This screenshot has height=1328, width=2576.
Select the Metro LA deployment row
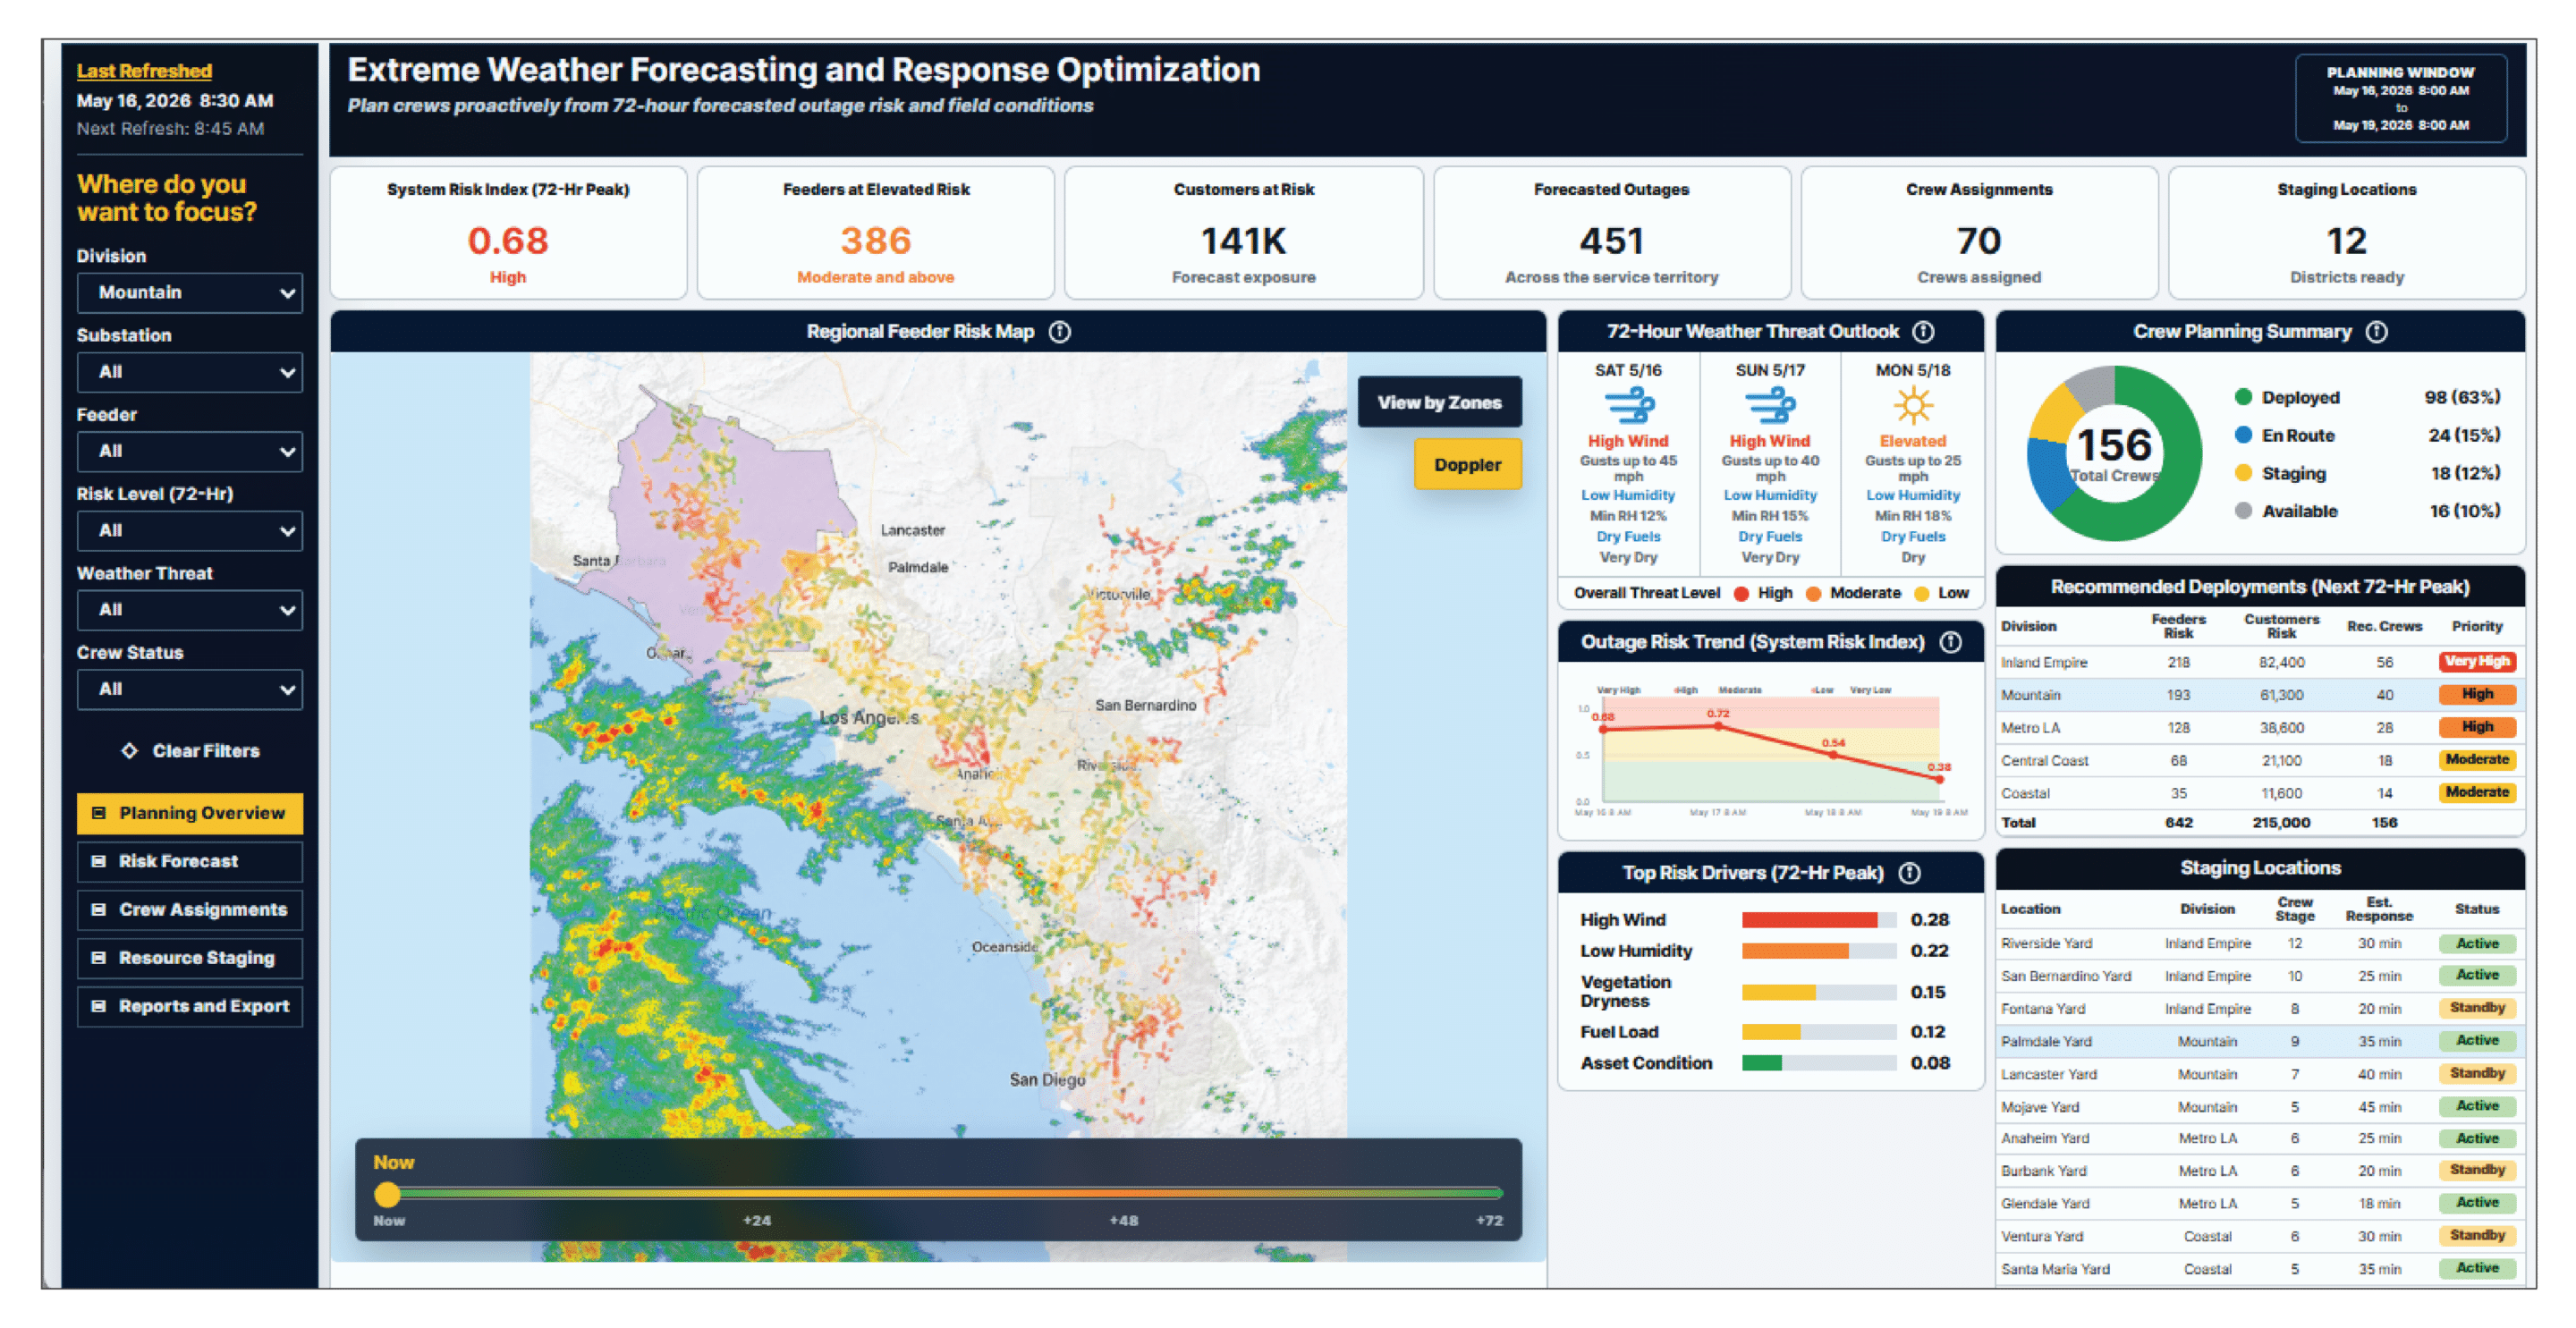tap(2259, 728)
